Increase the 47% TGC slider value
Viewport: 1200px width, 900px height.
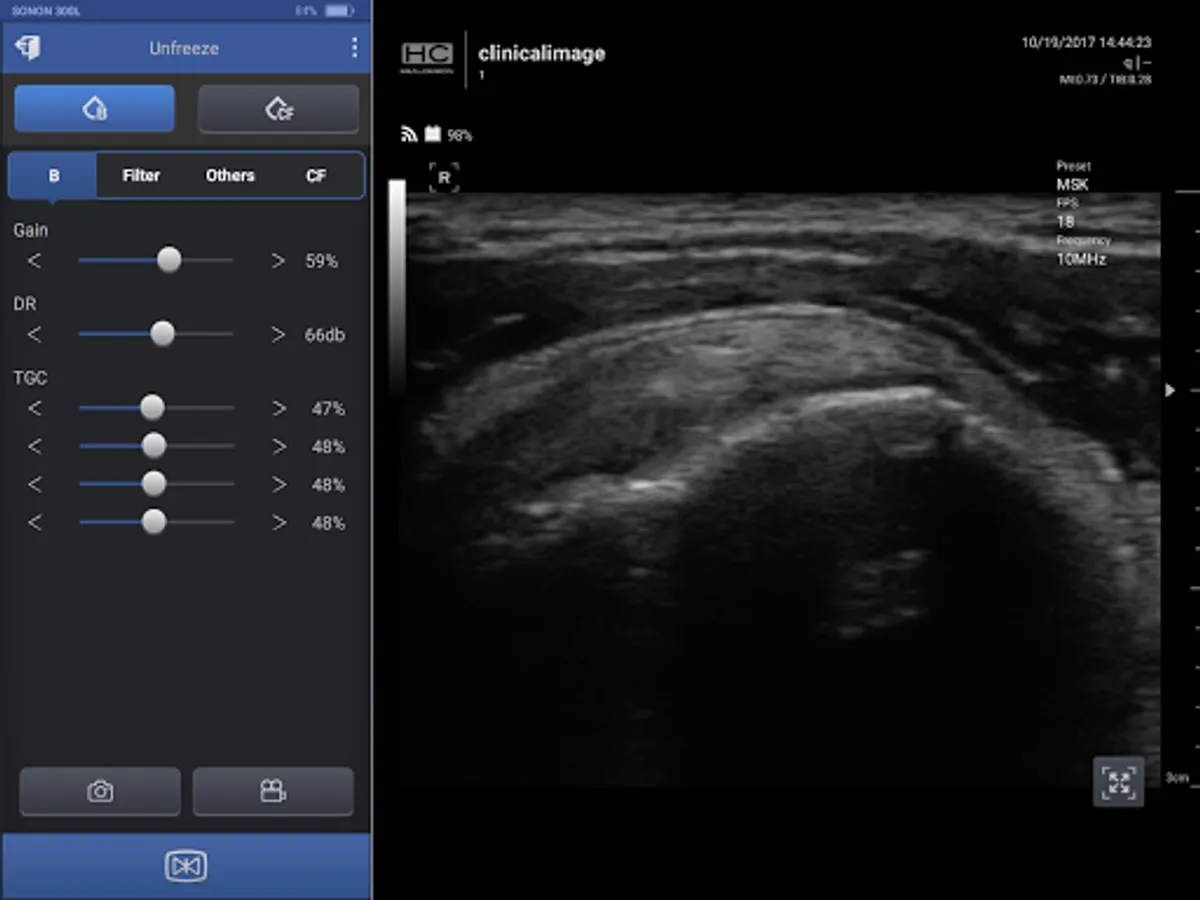click(278, 409)
